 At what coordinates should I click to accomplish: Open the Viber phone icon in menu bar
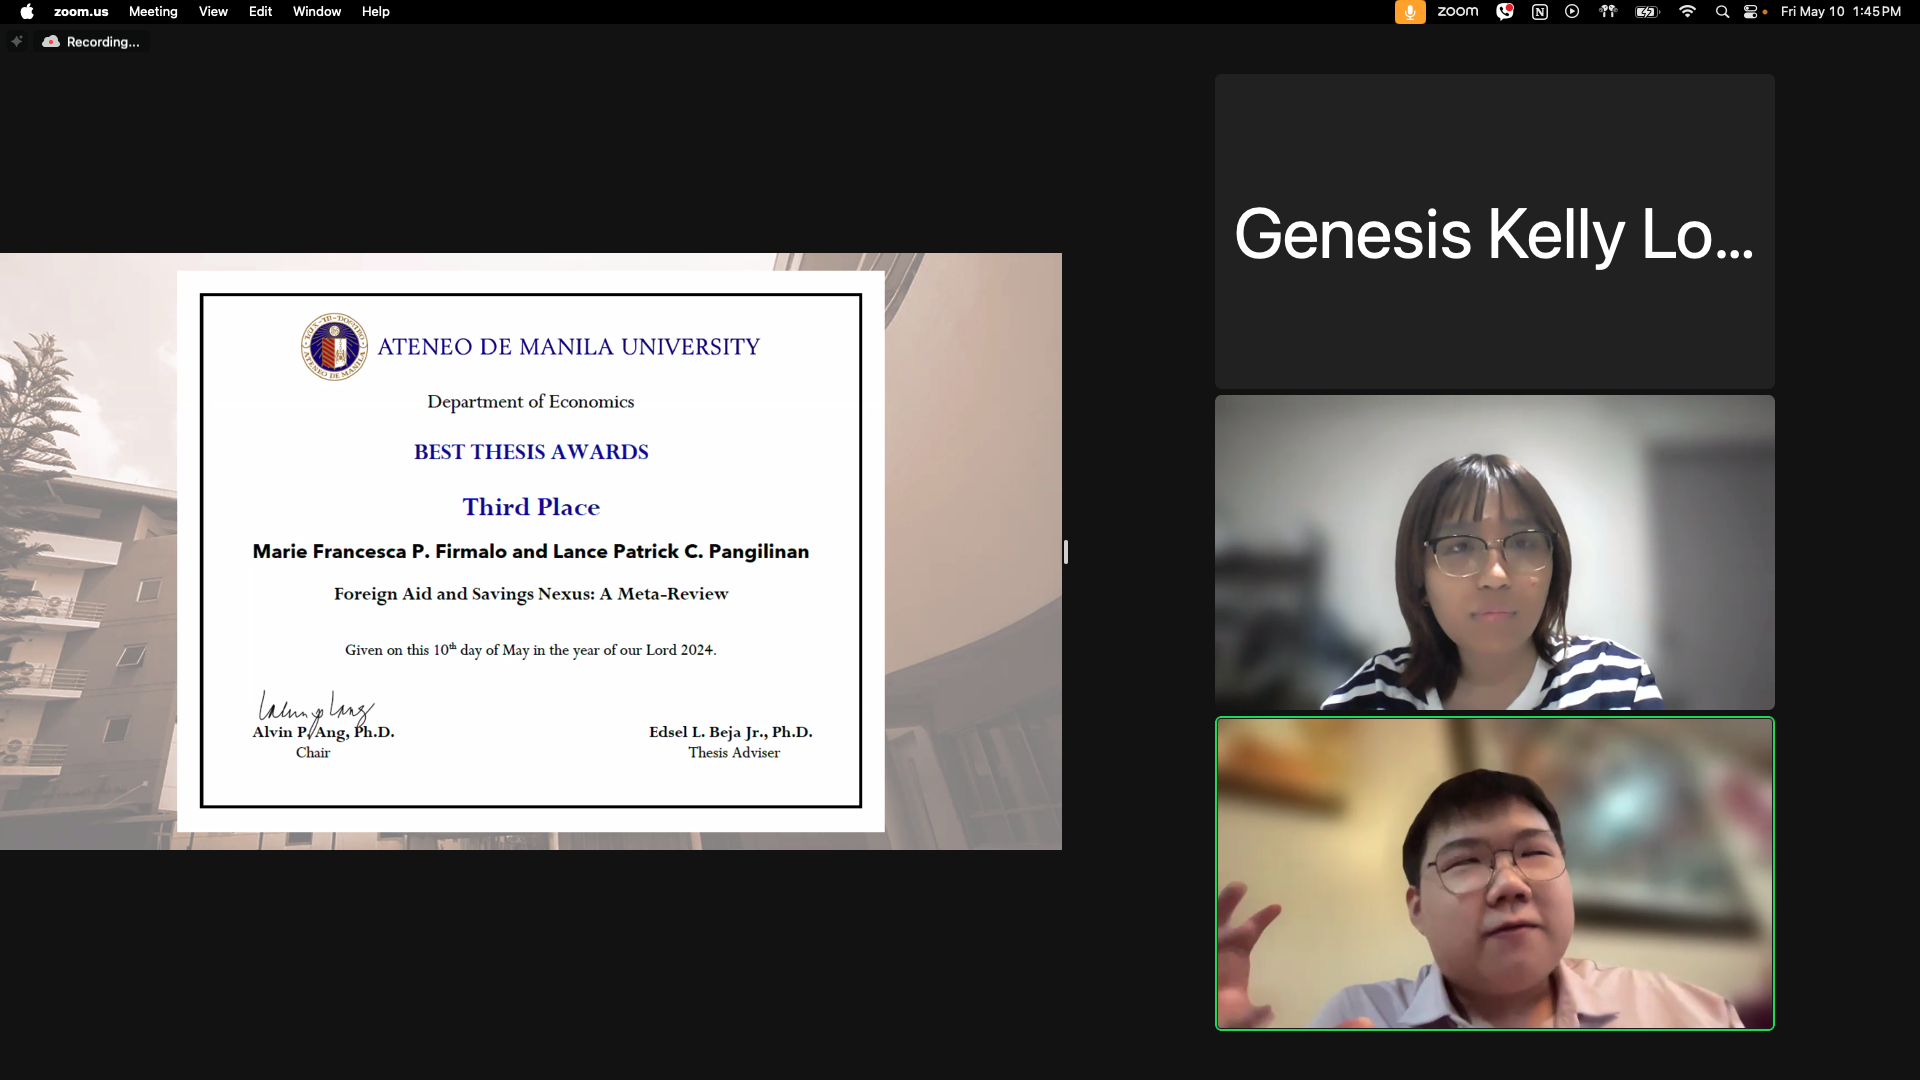click(1505, 12)
